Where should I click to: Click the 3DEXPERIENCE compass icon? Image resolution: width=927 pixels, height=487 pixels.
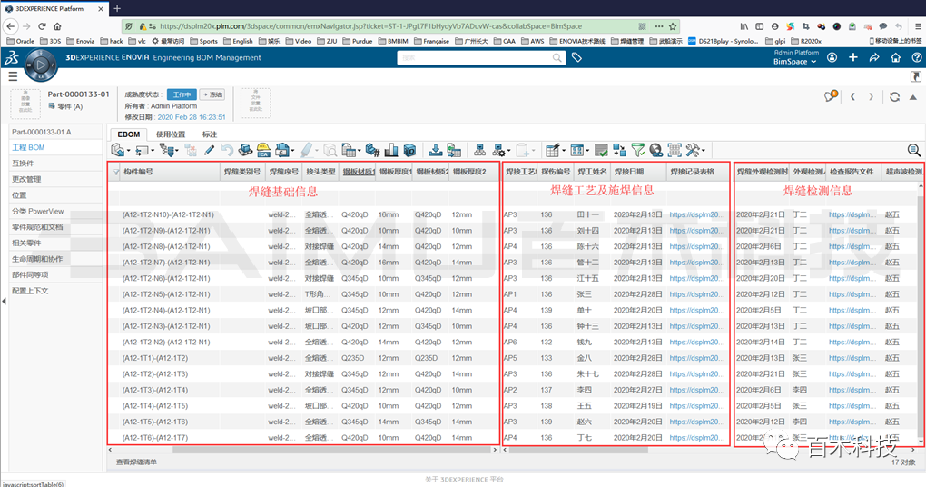[40, 63]
